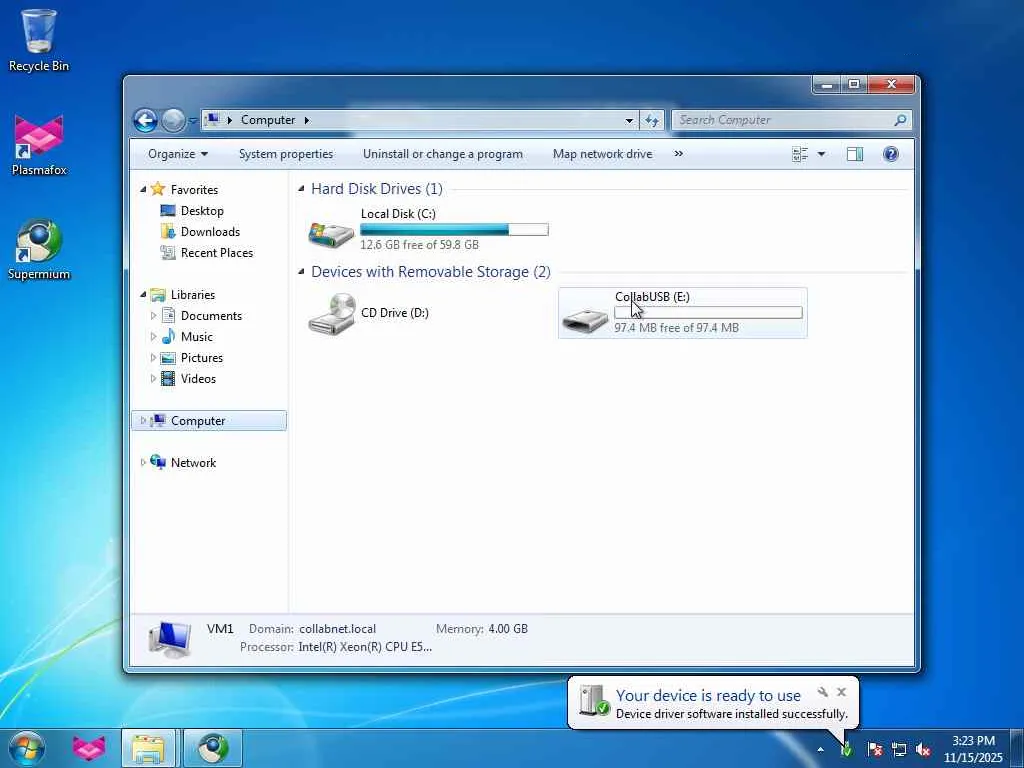Select Recent Places under Favorites
Screen dimensions: 1024x768
tap(217, 253)
